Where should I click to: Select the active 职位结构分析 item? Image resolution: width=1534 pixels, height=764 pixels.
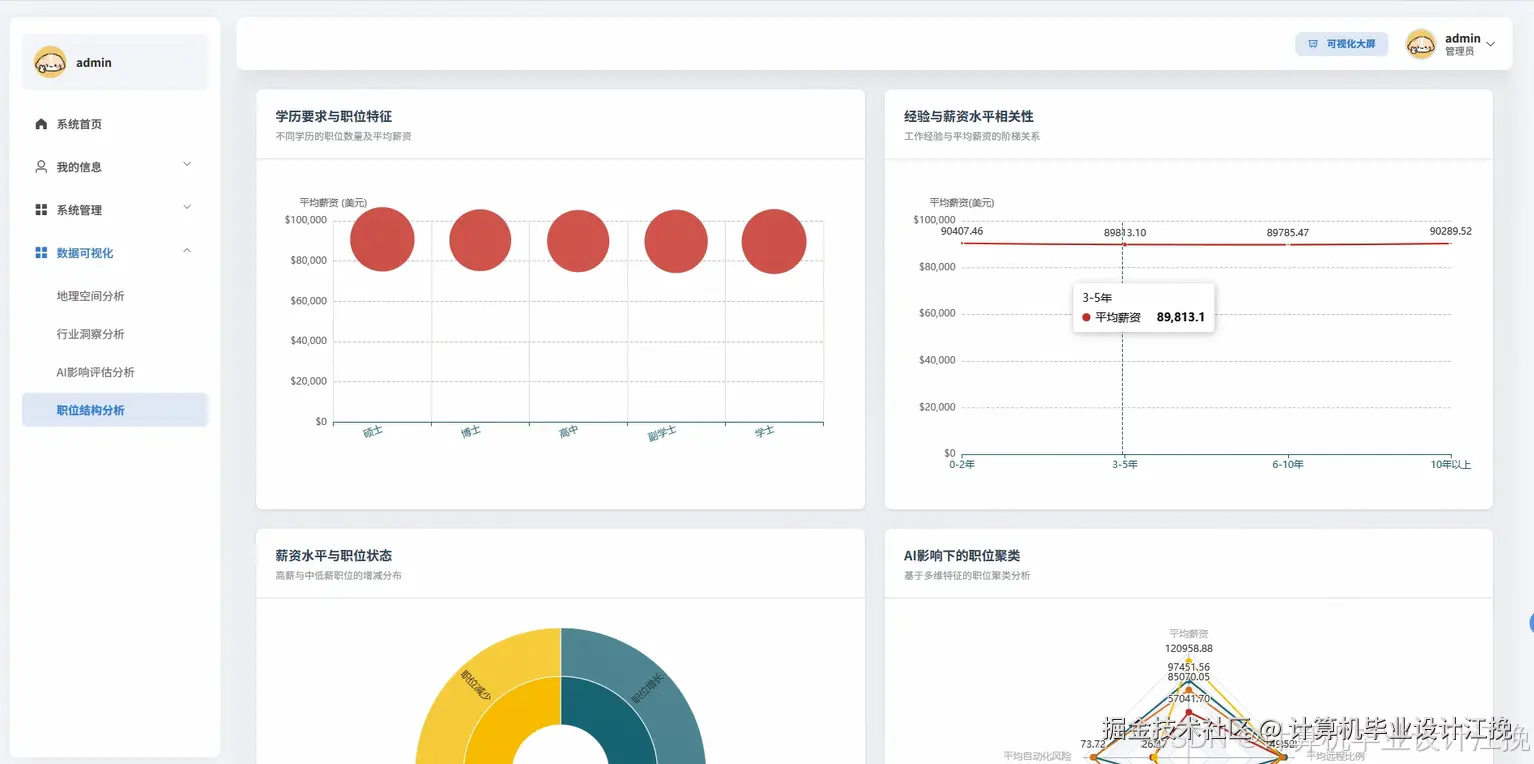tap(115, 410)
